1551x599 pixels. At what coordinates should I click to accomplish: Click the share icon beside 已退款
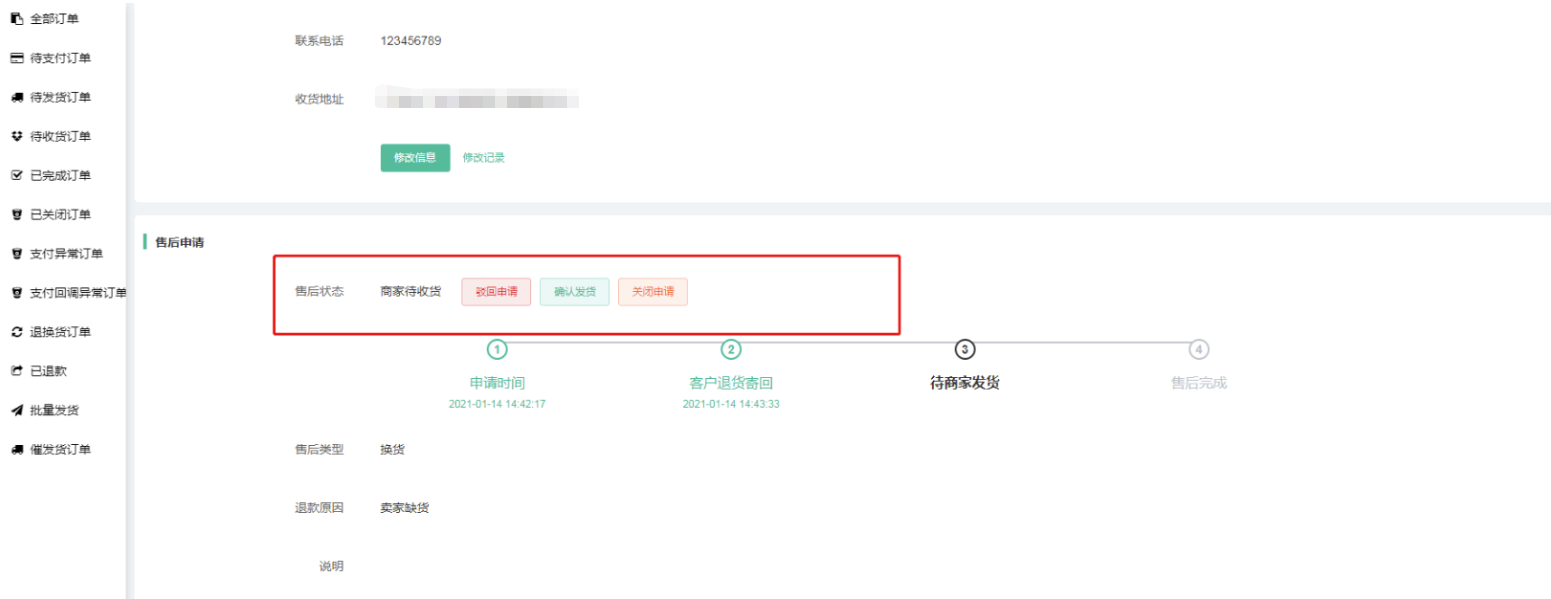tap(16, 371)
